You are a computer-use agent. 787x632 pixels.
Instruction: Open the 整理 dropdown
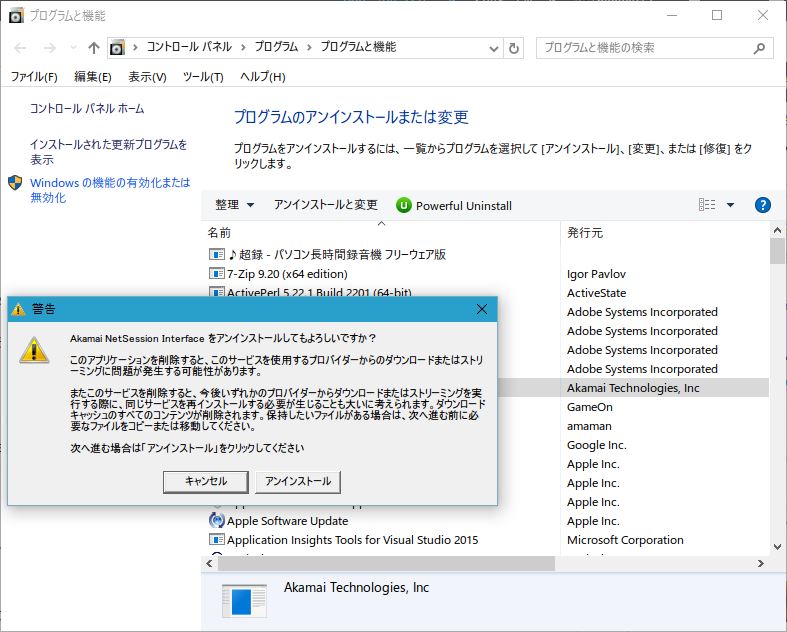tap(234, 205)
